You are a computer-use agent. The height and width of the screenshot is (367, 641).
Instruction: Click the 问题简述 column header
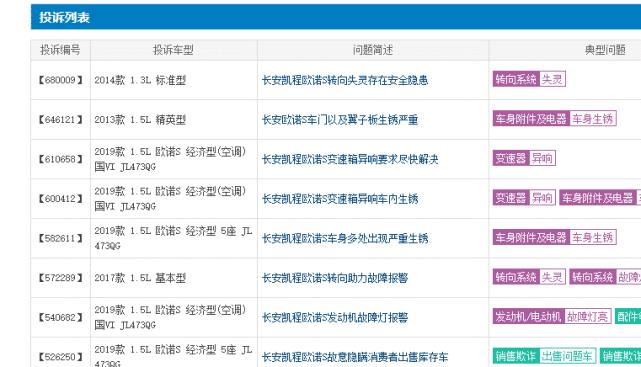coord(373,50)
